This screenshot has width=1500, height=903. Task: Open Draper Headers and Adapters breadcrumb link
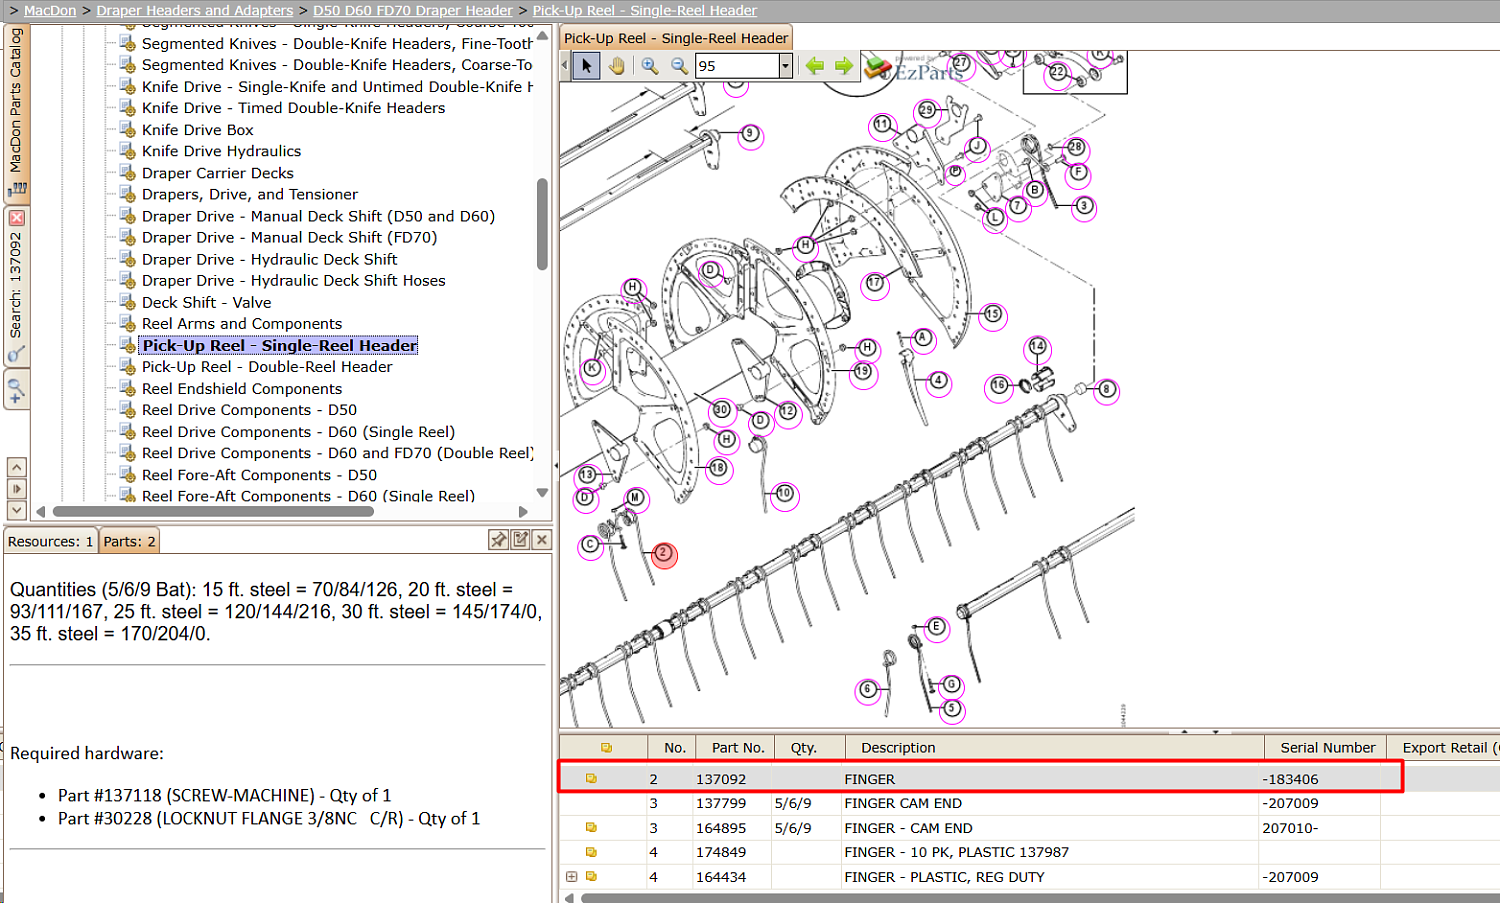pyautogui.click(x=195, y=10)
